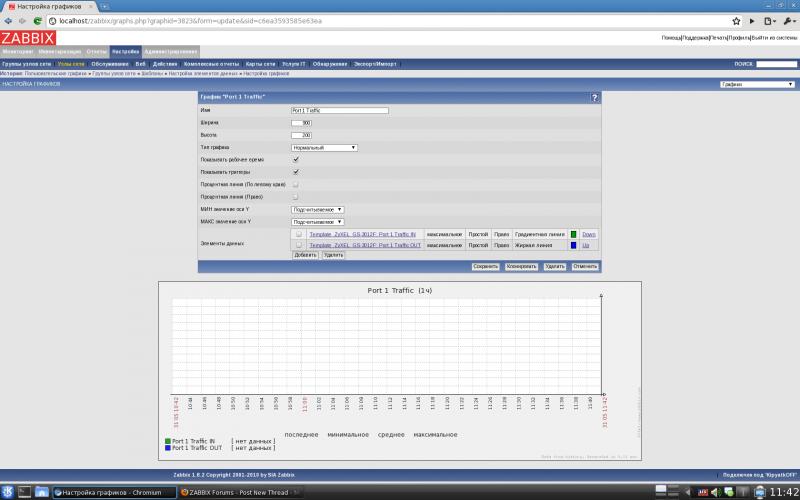
Task: Switch to the 'Мониторинг' main tab
Action: click(17, 50)
